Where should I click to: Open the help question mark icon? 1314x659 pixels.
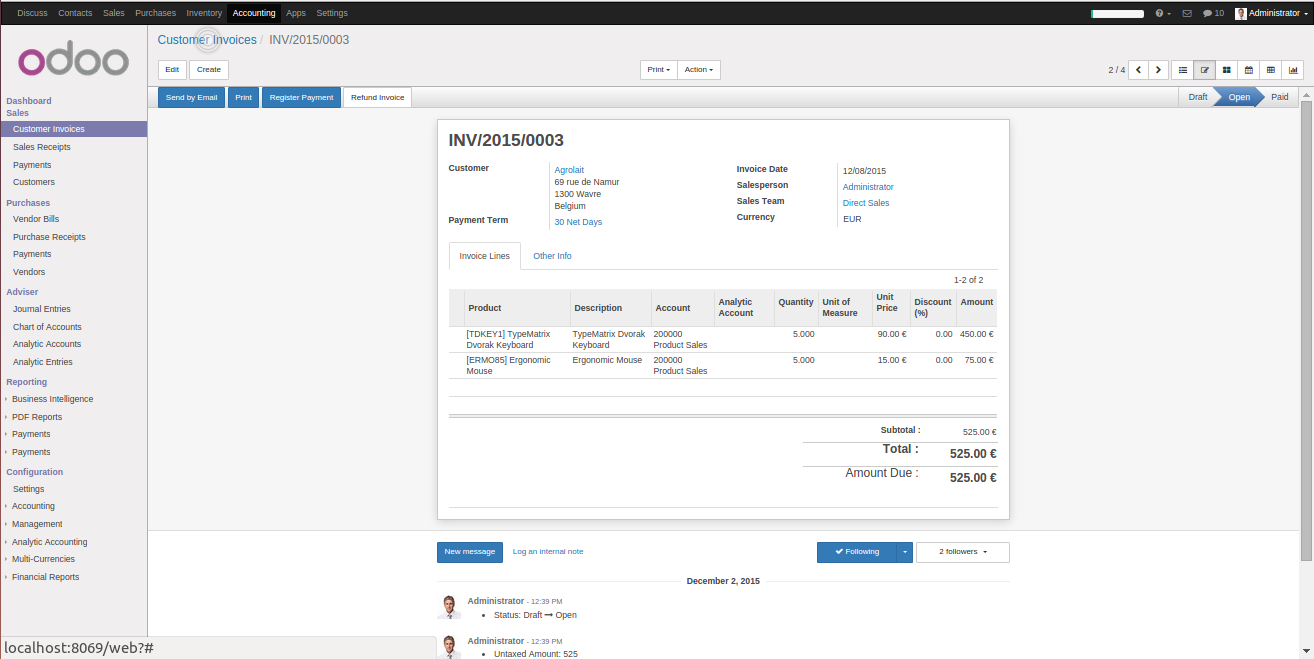point(1159,13)
